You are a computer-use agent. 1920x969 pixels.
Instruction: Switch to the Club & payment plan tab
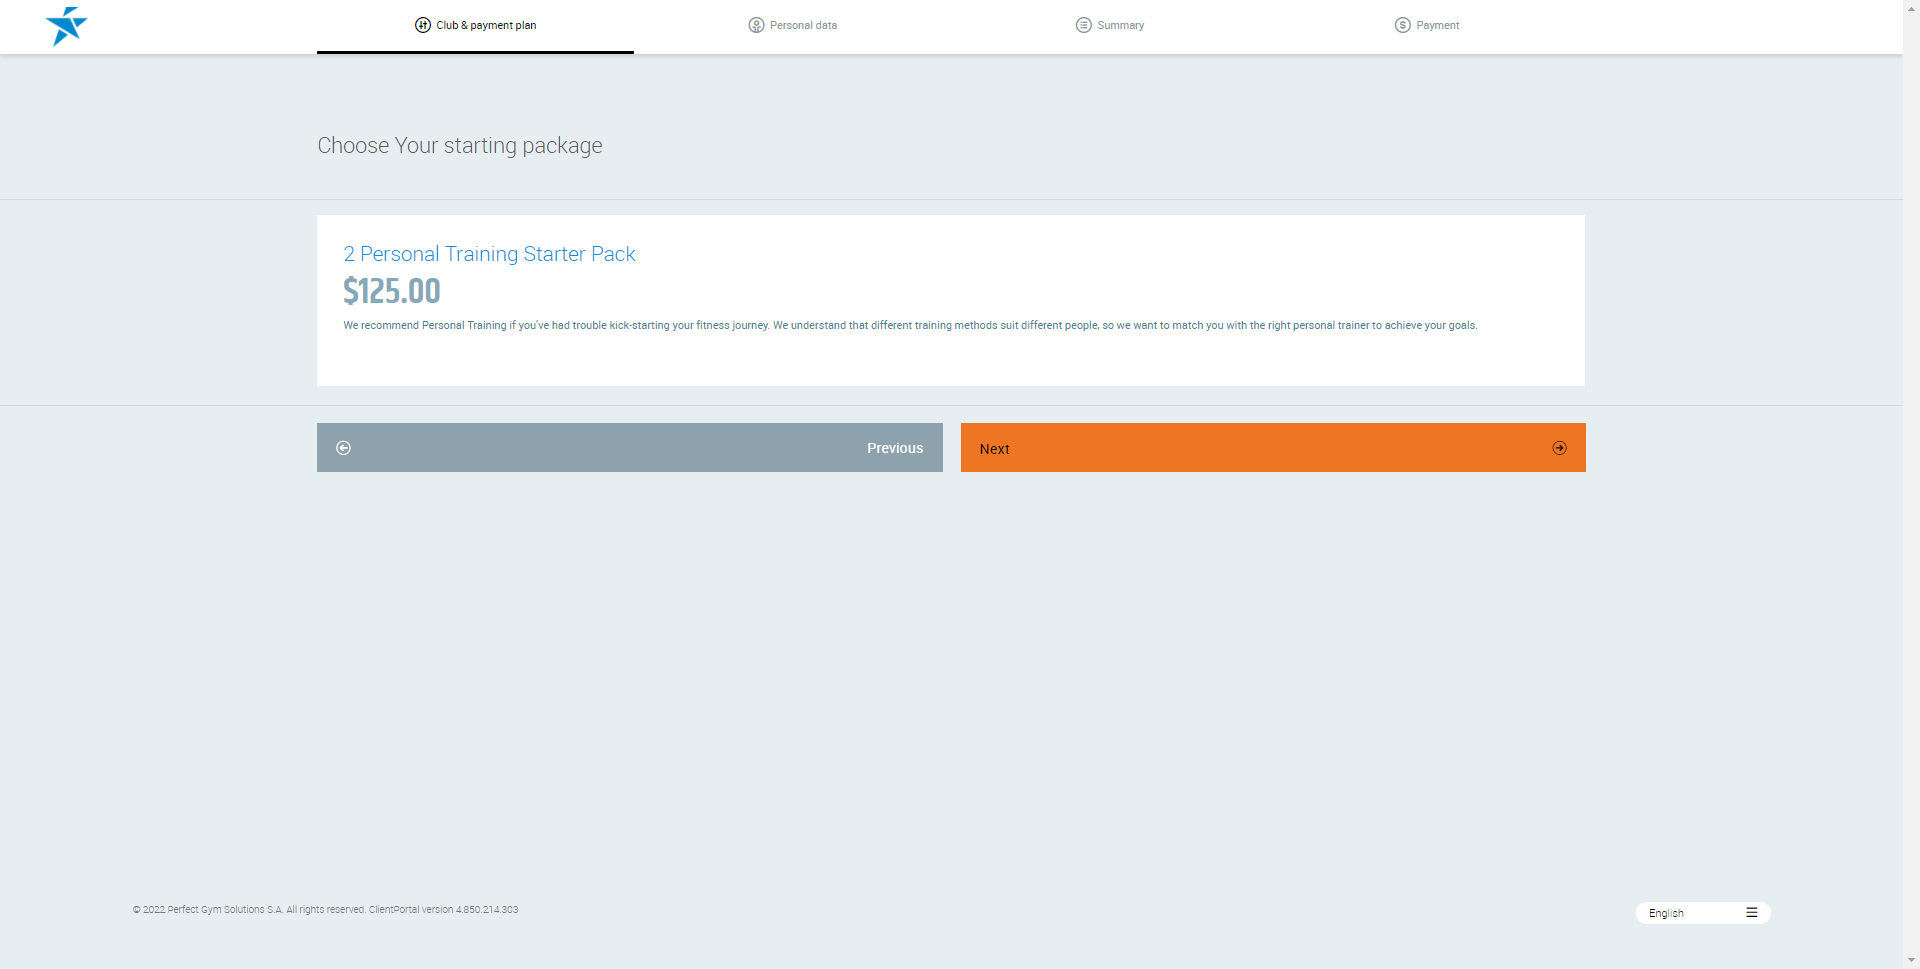click(486, 25)
